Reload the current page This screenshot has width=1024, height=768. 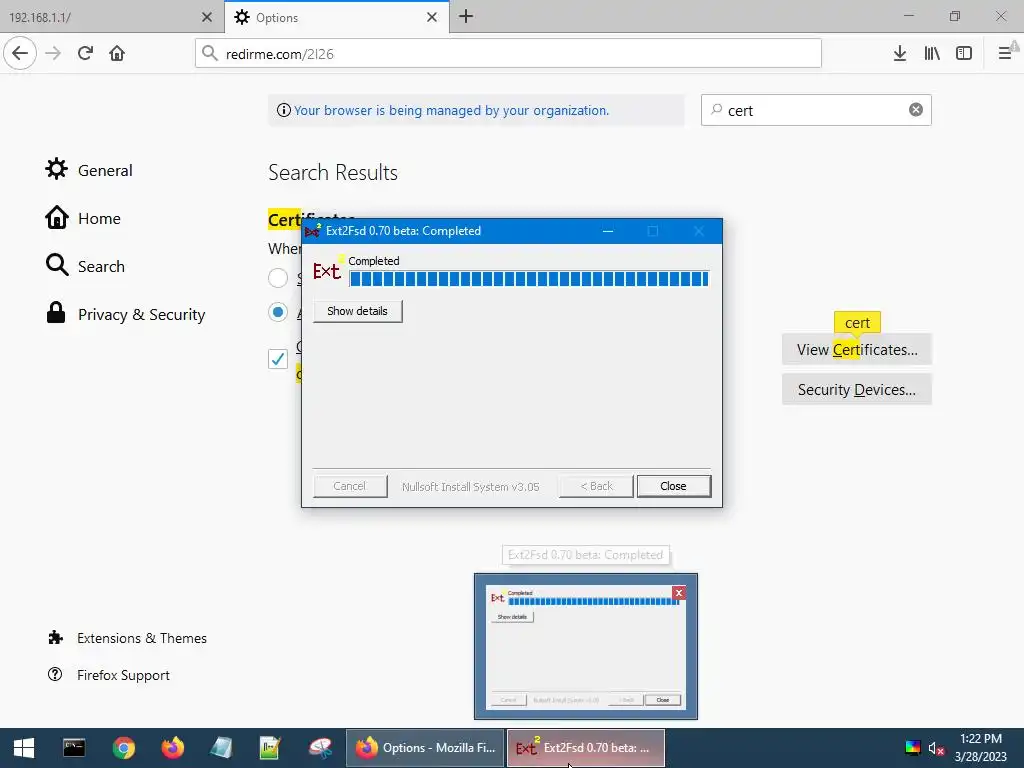click(x=85, y=54)
